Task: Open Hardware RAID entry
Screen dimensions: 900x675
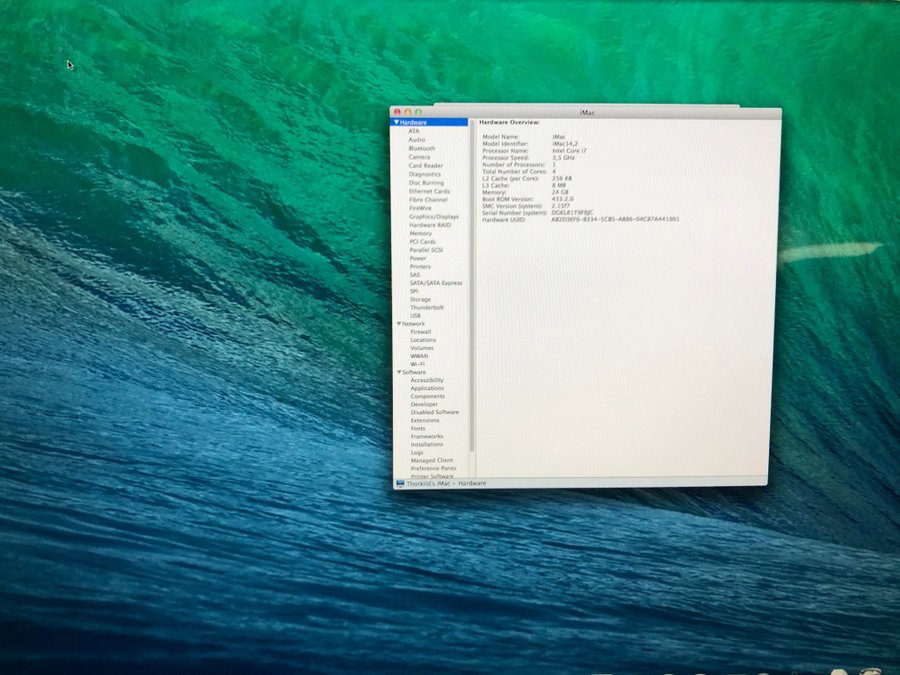Action: [430, 225]
